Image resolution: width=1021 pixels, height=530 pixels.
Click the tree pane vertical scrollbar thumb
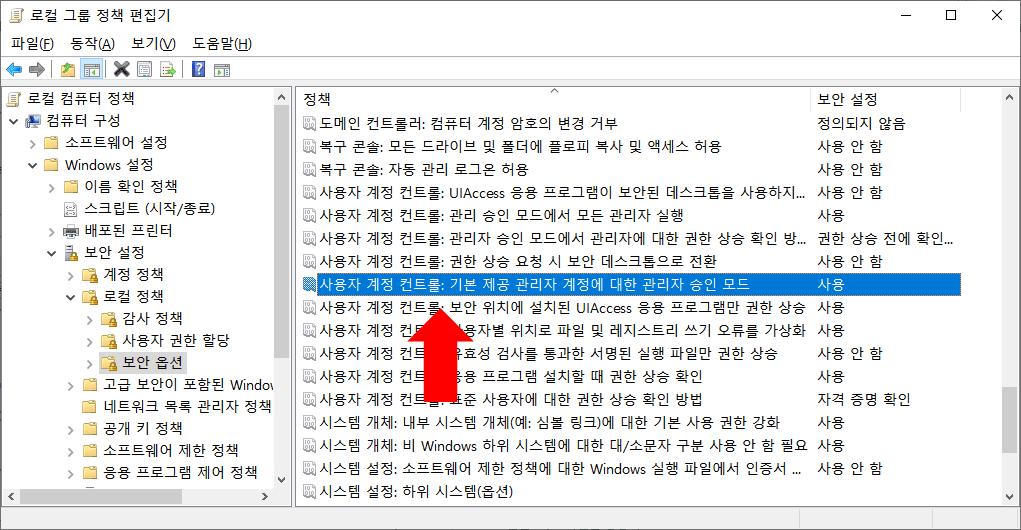pos(281,231)
